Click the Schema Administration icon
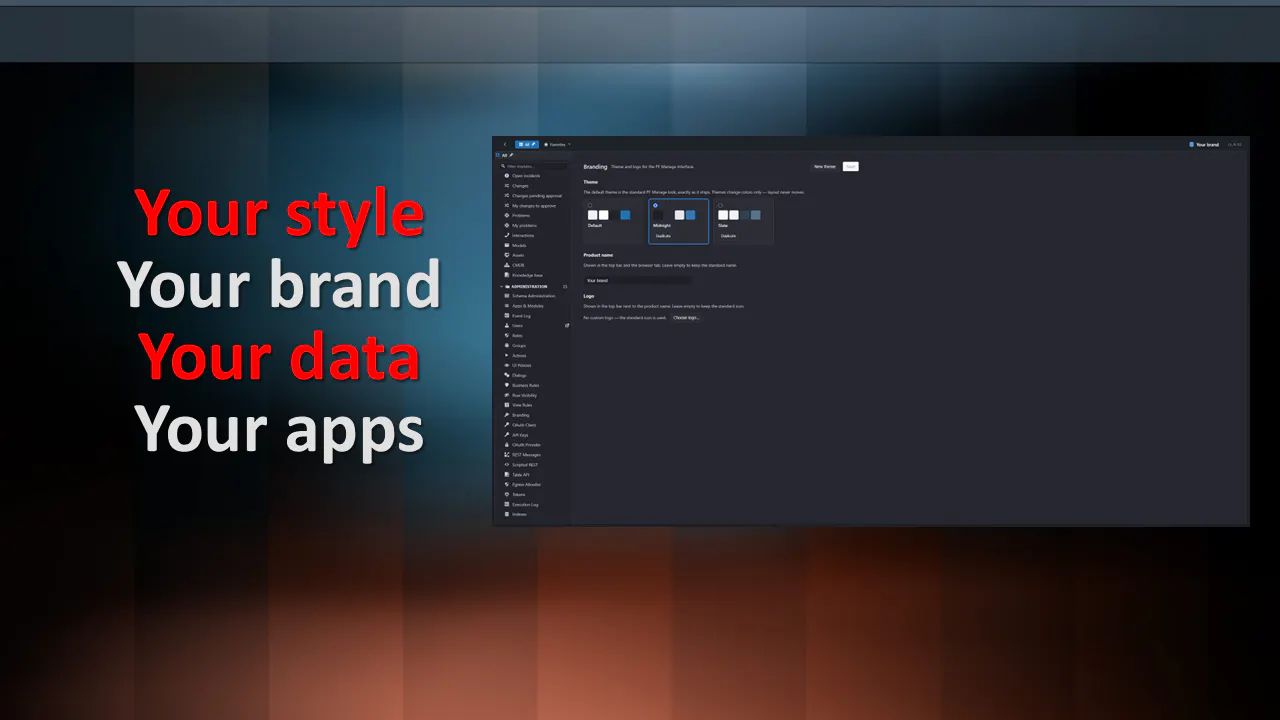The width and height of the screenshot is (1280, 720). tap(507, 296)
